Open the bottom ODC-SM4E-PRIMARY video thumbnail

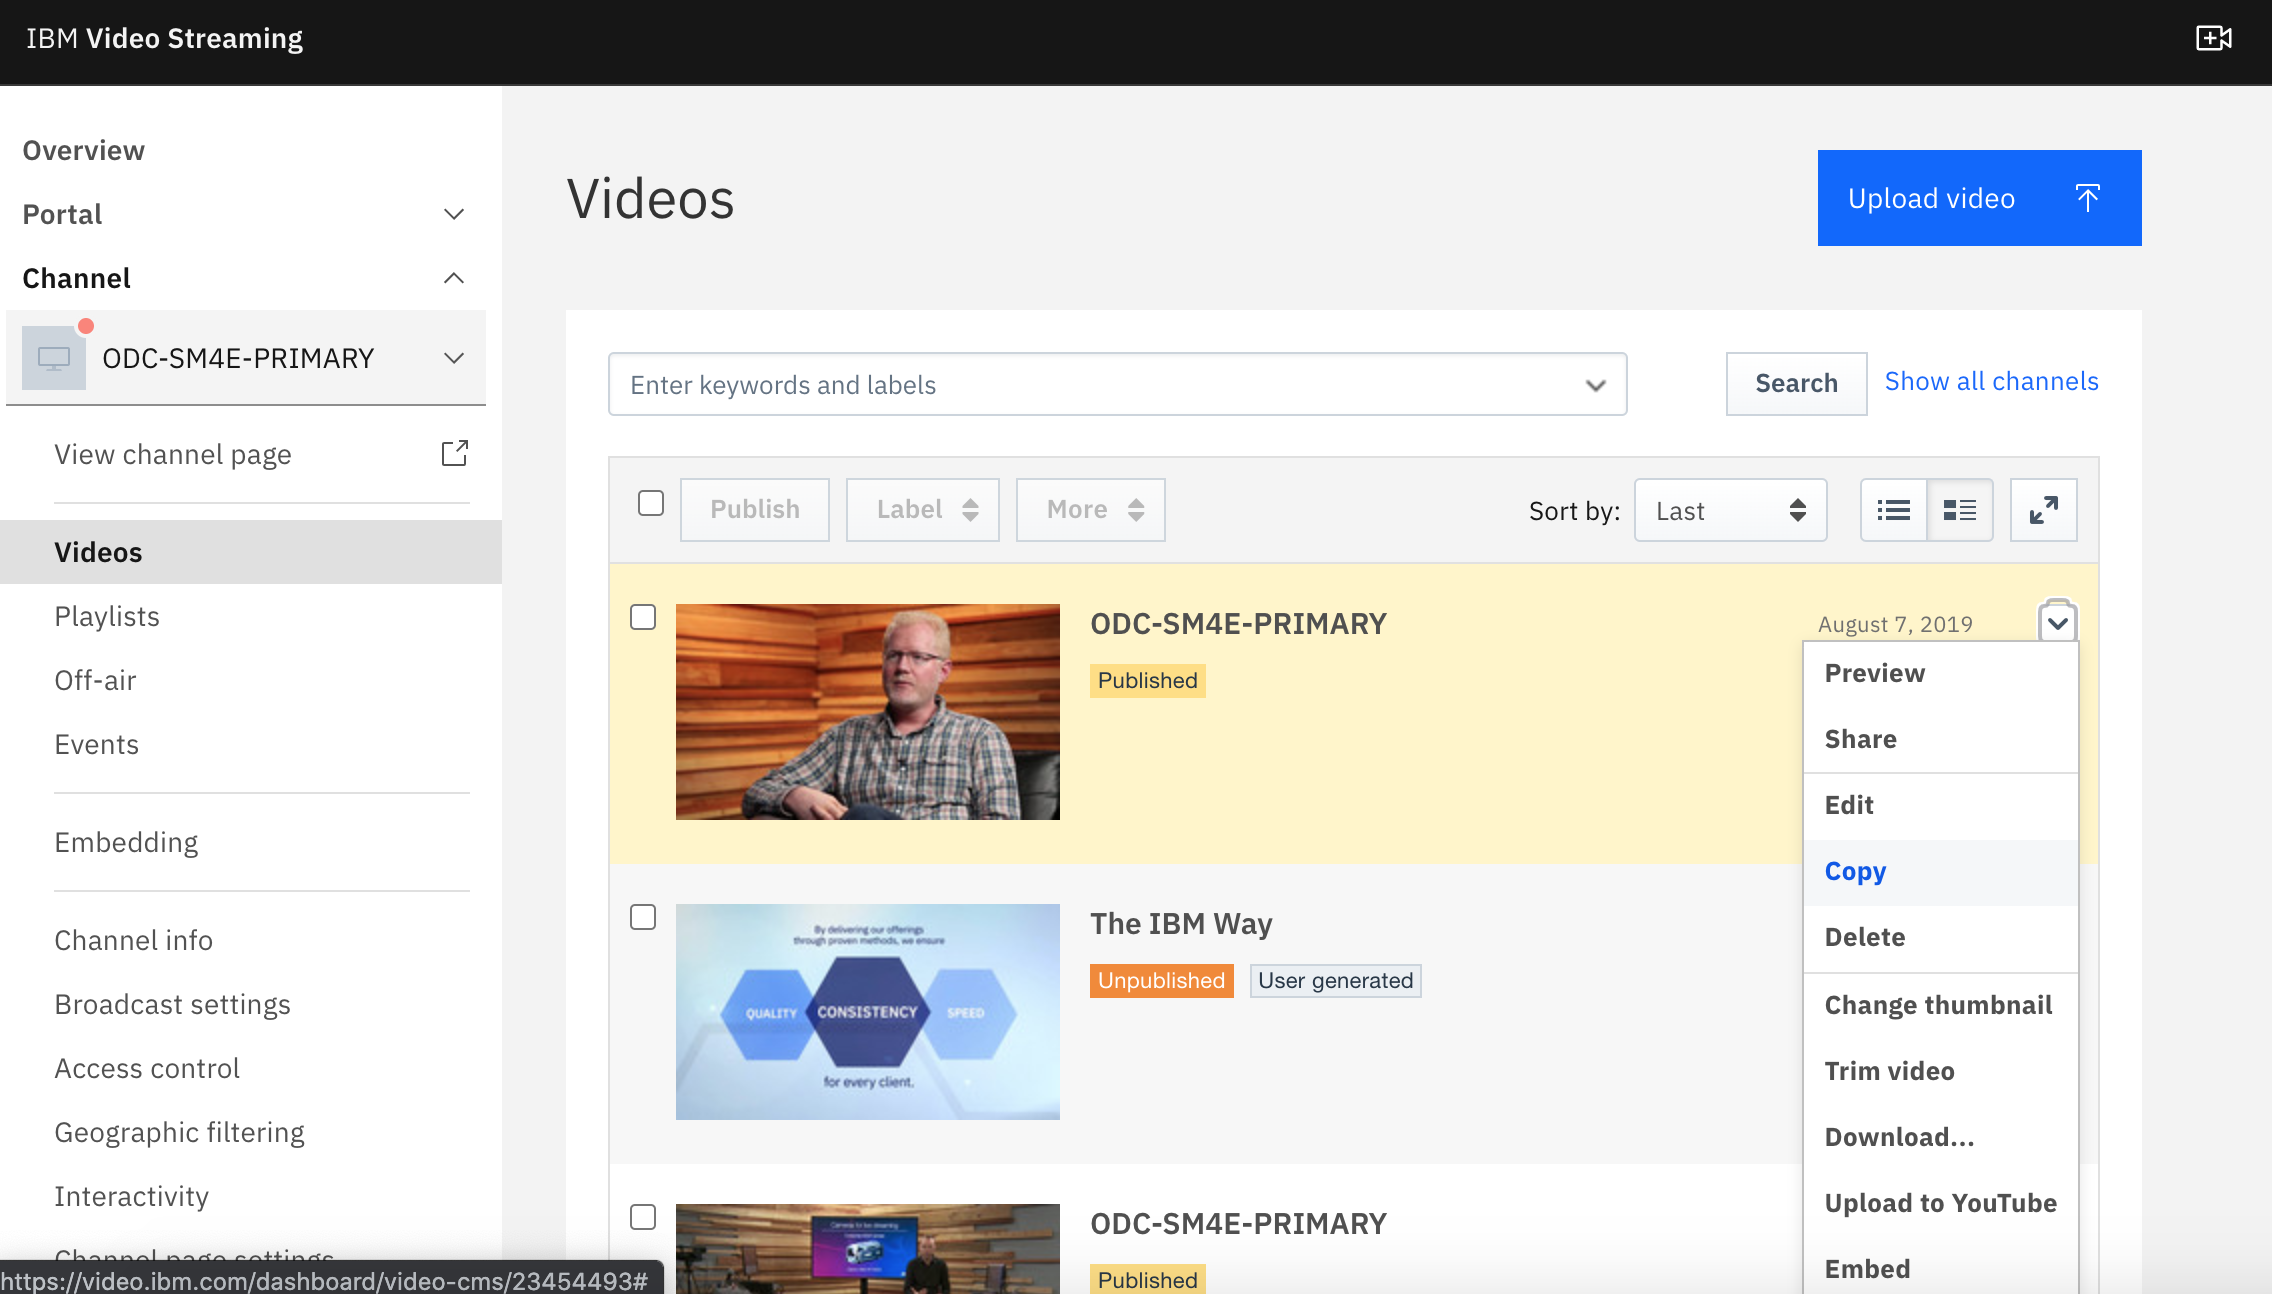[868, 1249]
